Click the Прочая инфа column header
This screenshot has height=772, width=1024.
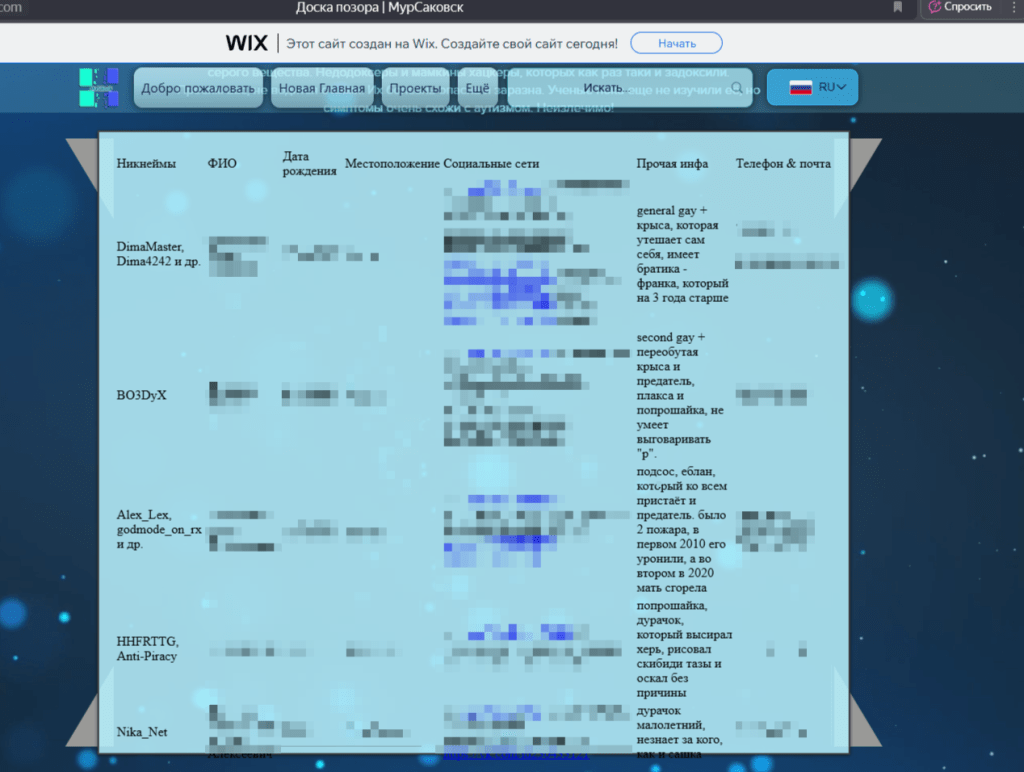pyautogui.click(x=672, y=164)
